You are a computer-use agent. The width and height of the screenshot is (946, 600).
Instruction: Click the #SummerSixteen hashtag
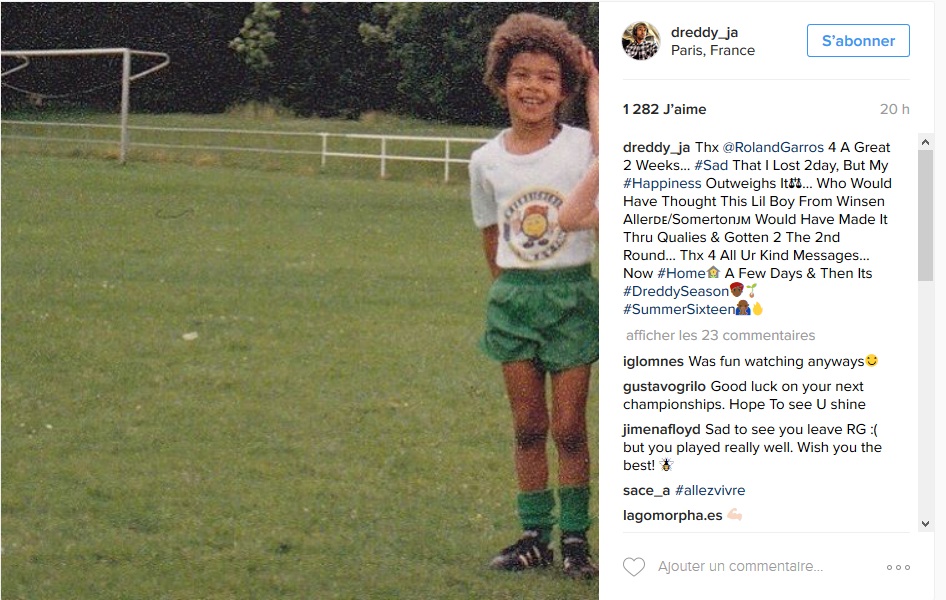(x=679, y=310)
